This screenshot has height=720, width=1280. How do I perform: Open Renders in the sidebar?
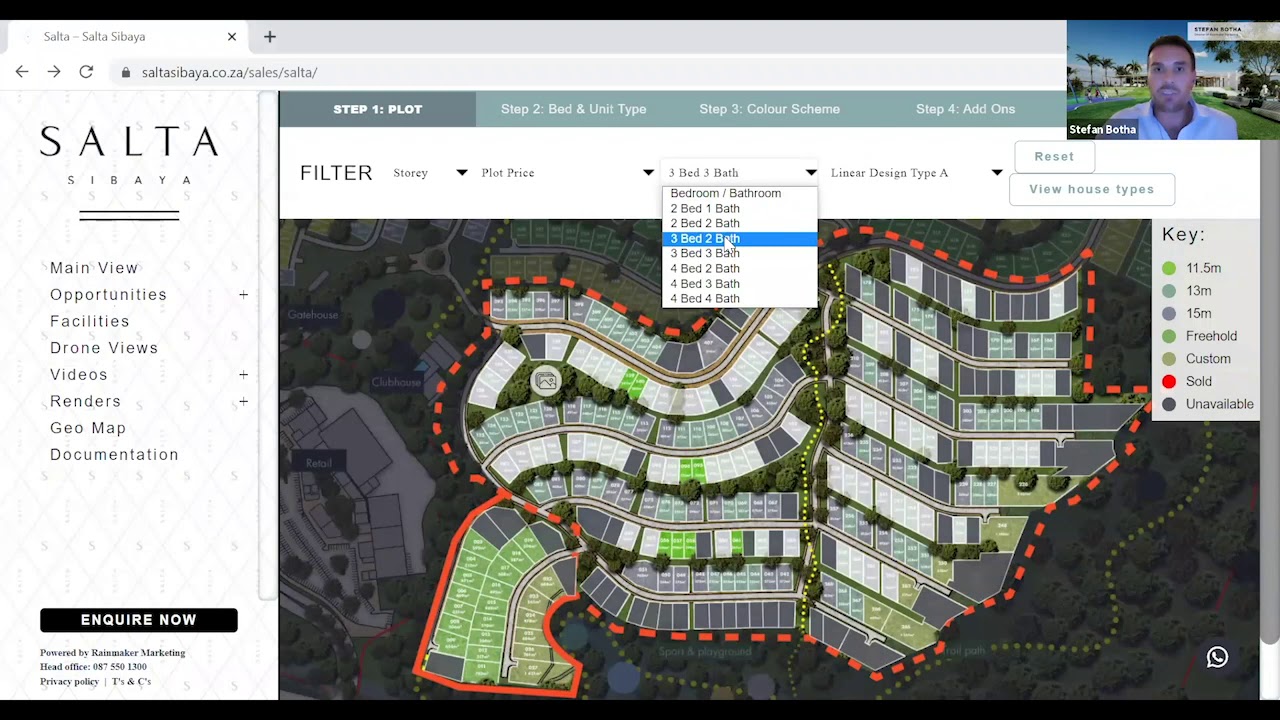click(x=85, y=402)
